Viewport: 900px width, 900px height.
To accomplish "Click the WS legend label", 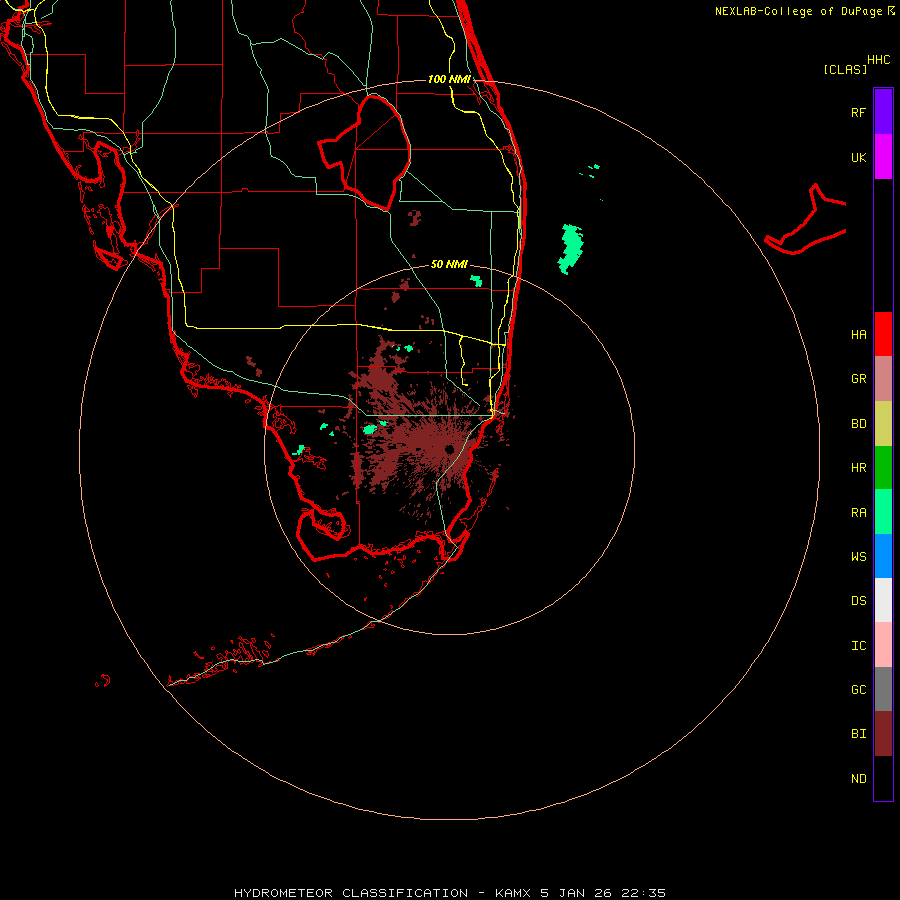I will pyautogui.click(x=858, y=557).
